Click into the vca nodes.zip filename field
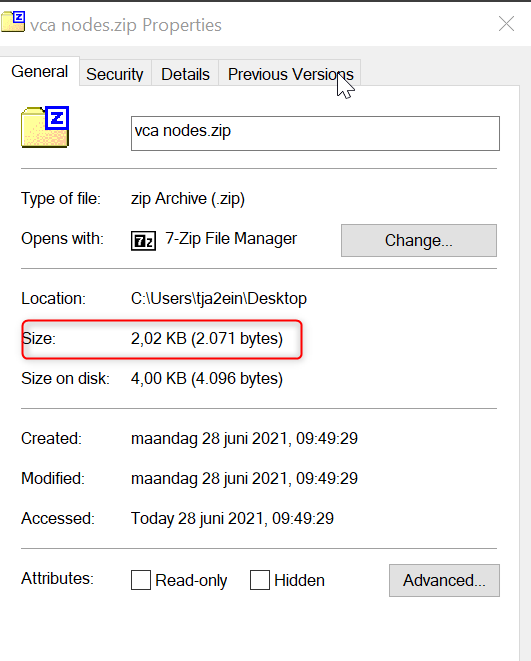Viewport: 531px width, 661px height. click(x=315, y=133)
